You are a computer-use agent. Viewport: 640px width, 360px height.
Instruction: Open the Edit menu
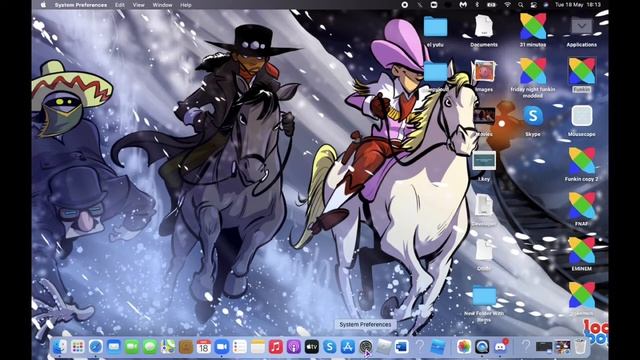[120, 5]
